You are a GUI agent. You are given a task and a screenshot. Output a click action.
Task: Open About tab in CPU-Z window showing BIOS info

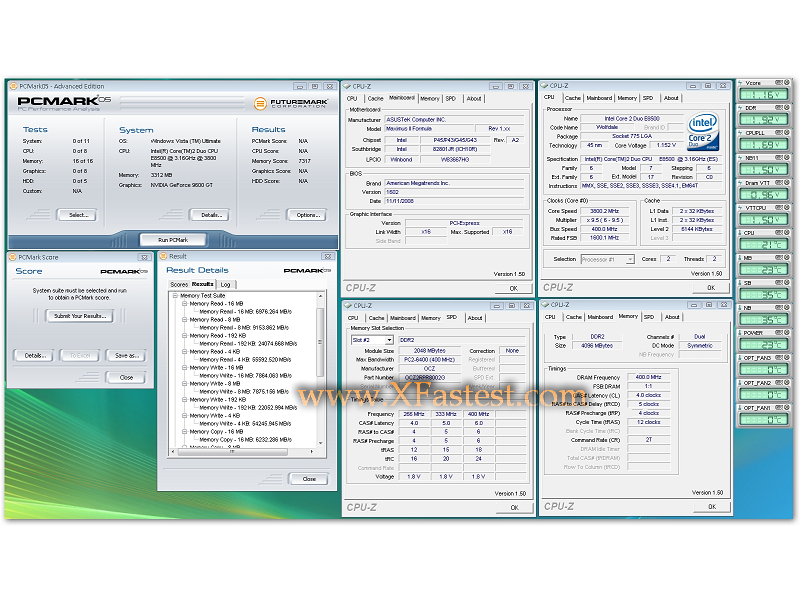(474, 98)
